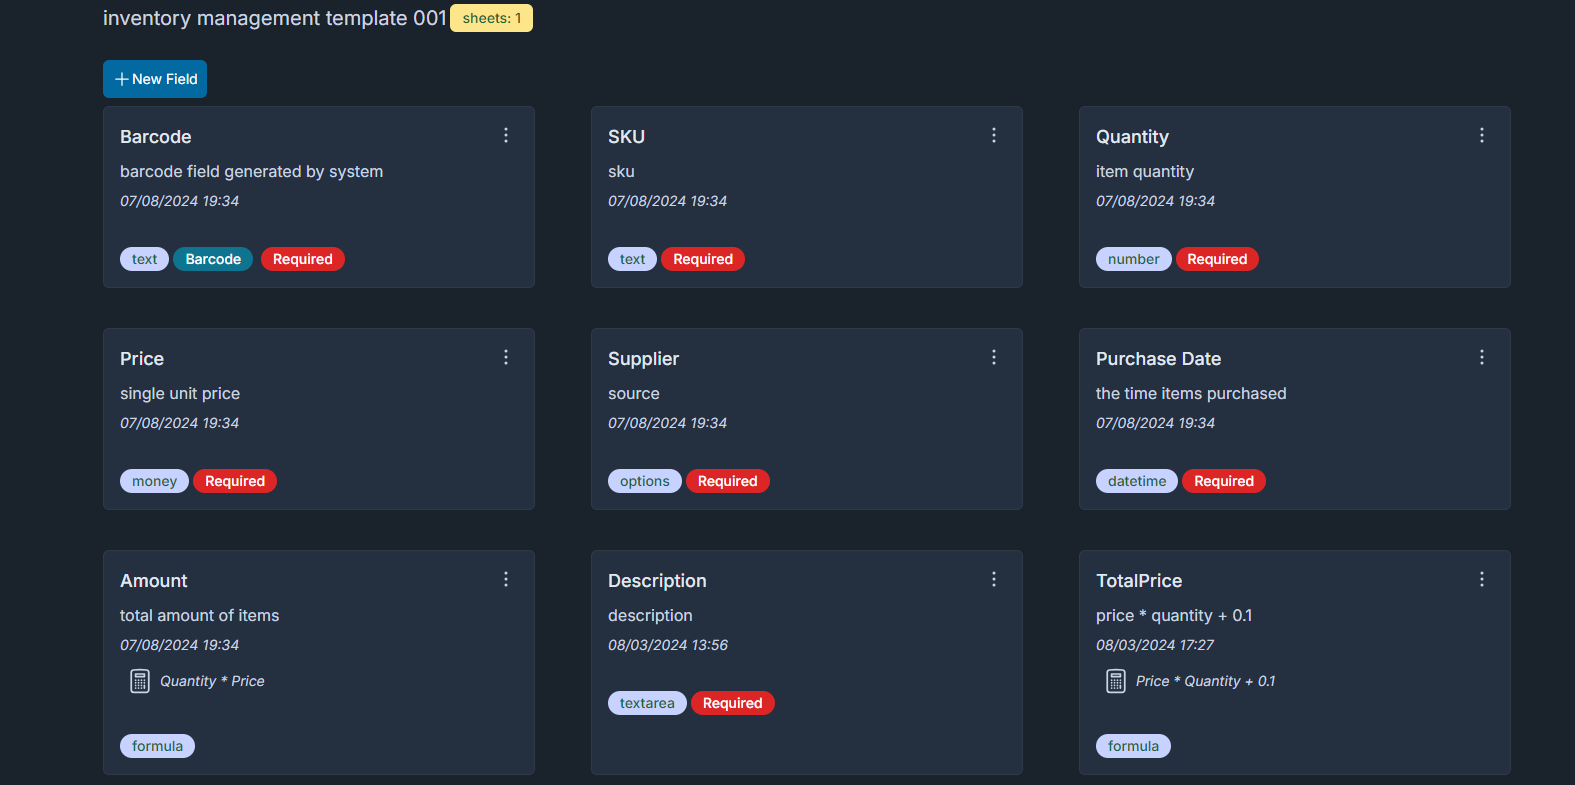Screen dimensions: 1575x785
Task: Click the 08/03/2024 17:27 timestamp
Action: coord(1155,645)
